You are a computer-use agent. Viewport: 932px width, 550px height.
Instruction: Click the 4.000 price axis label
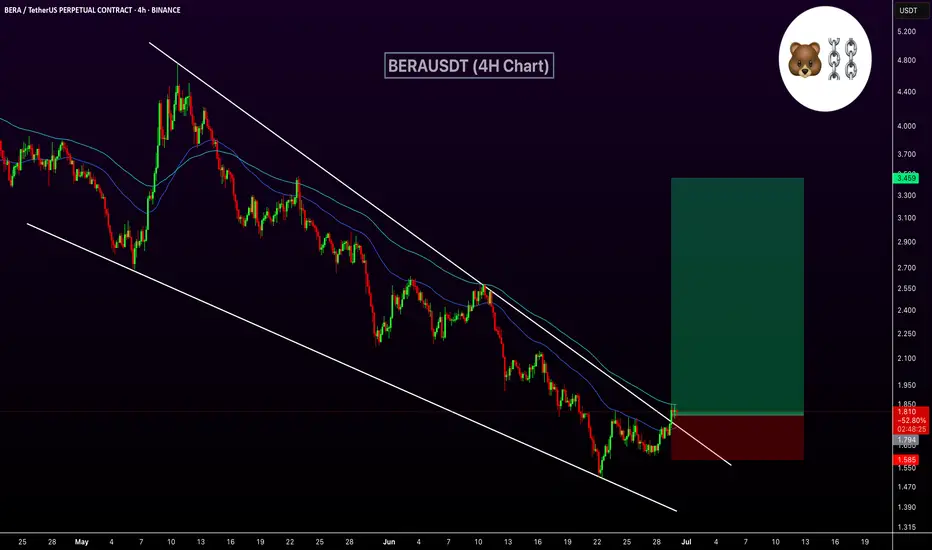point(906,126)
